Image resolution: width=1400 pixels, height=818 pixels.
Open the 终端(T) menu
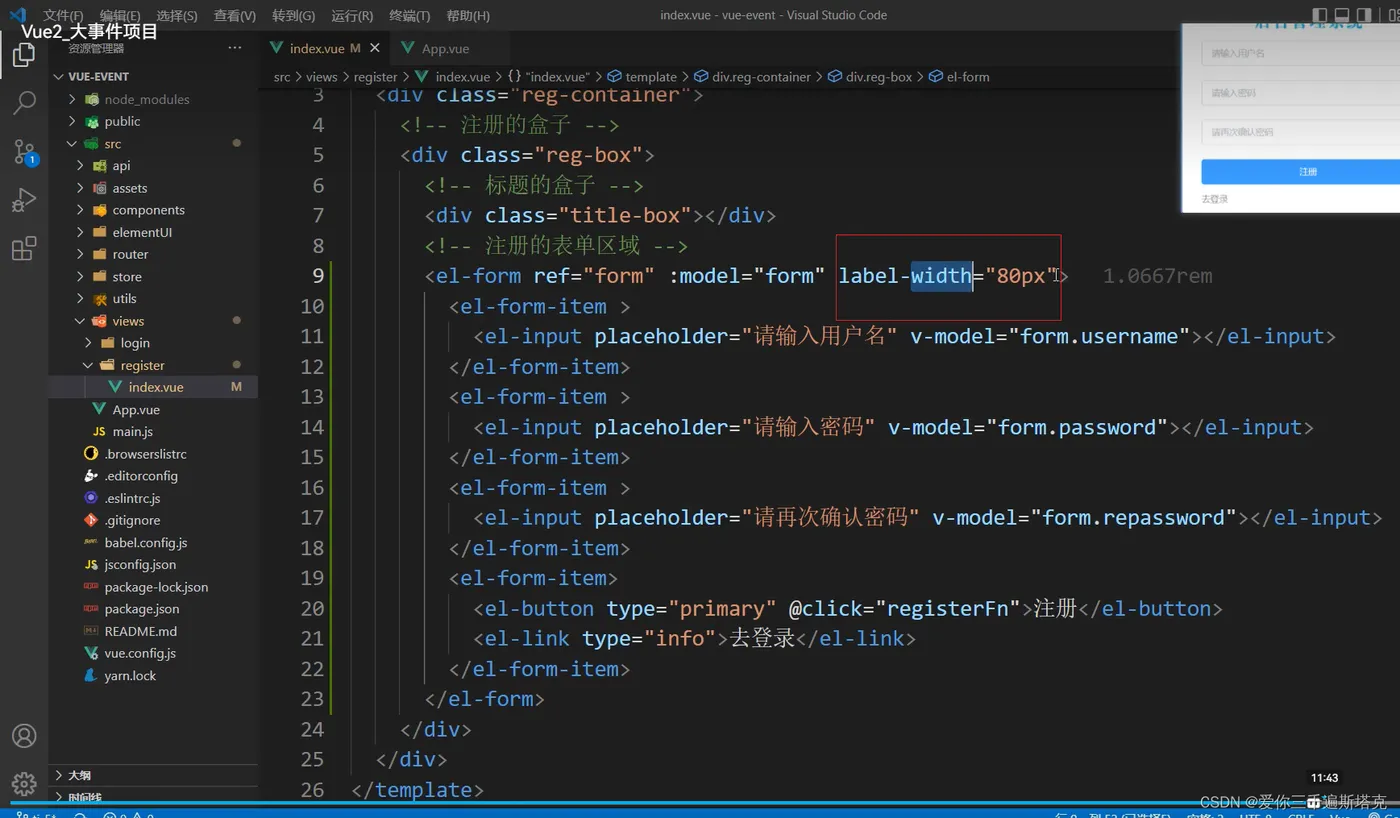409,16
